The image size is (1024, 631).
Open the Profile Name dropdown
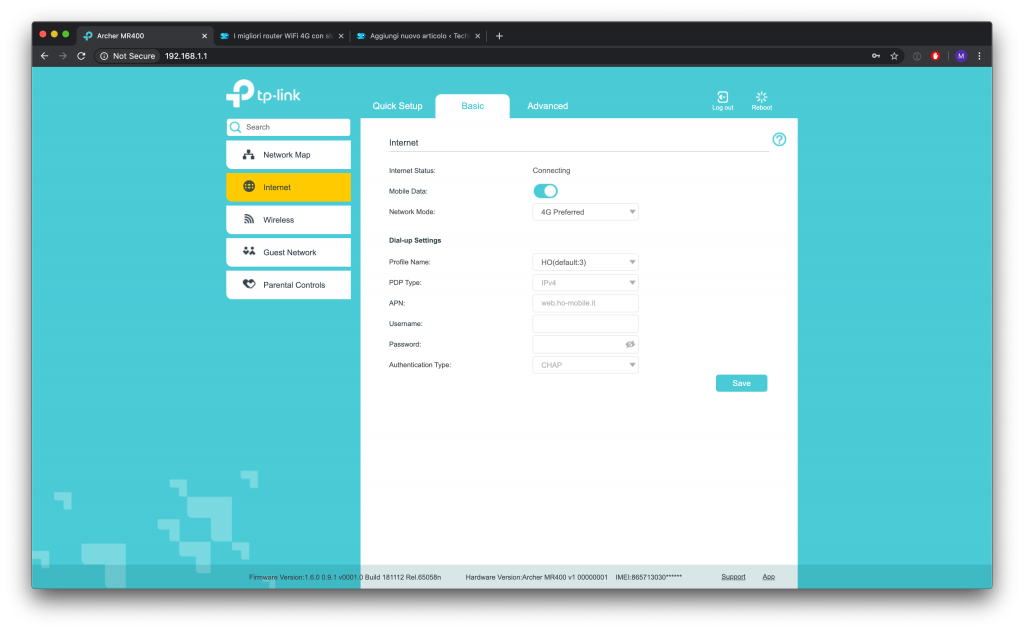(x=585, y=262)
